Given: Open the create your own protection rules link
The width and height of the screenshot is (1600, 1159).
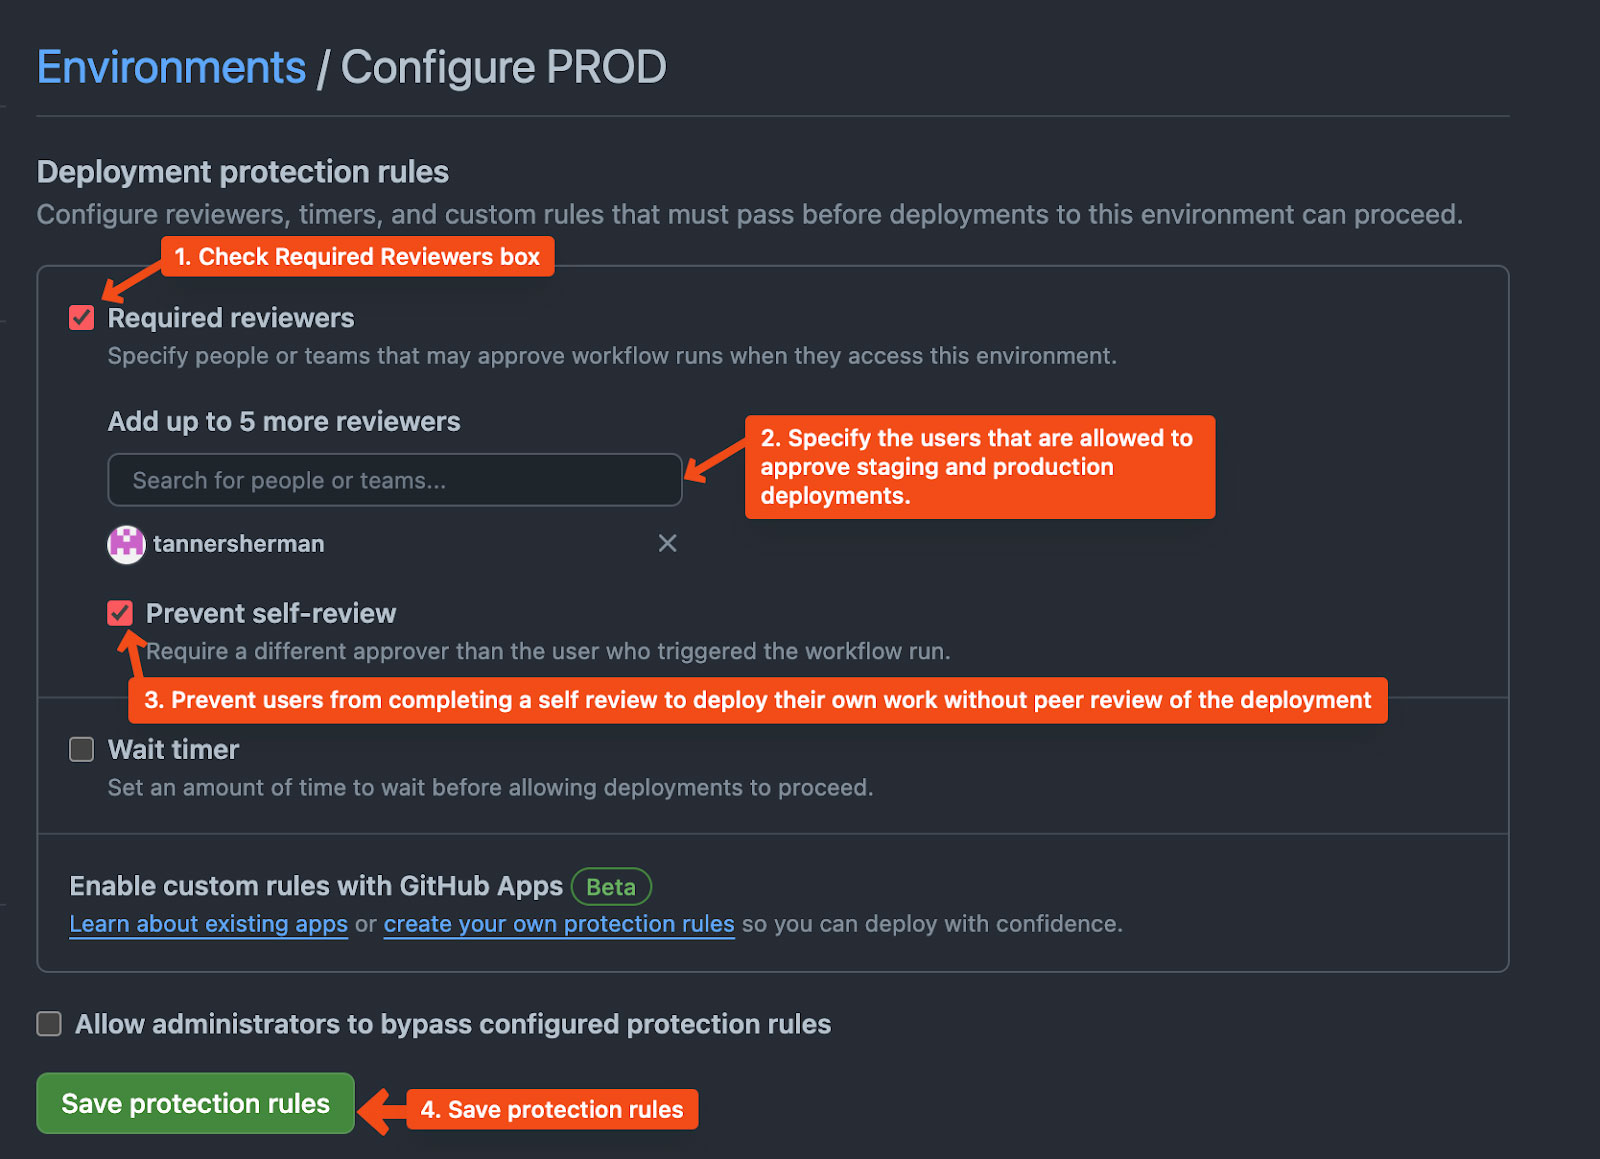Looking at the screenshot, I should click(x=559, y=924).
